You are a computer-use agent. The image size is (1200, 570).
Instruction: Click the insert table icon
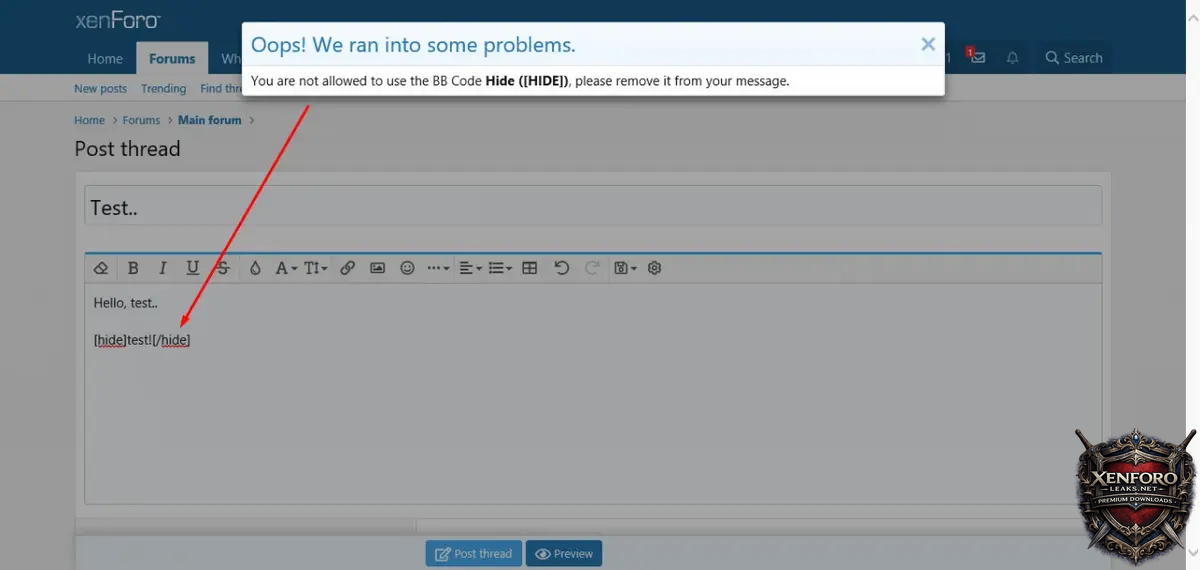(x=530, y=268)
